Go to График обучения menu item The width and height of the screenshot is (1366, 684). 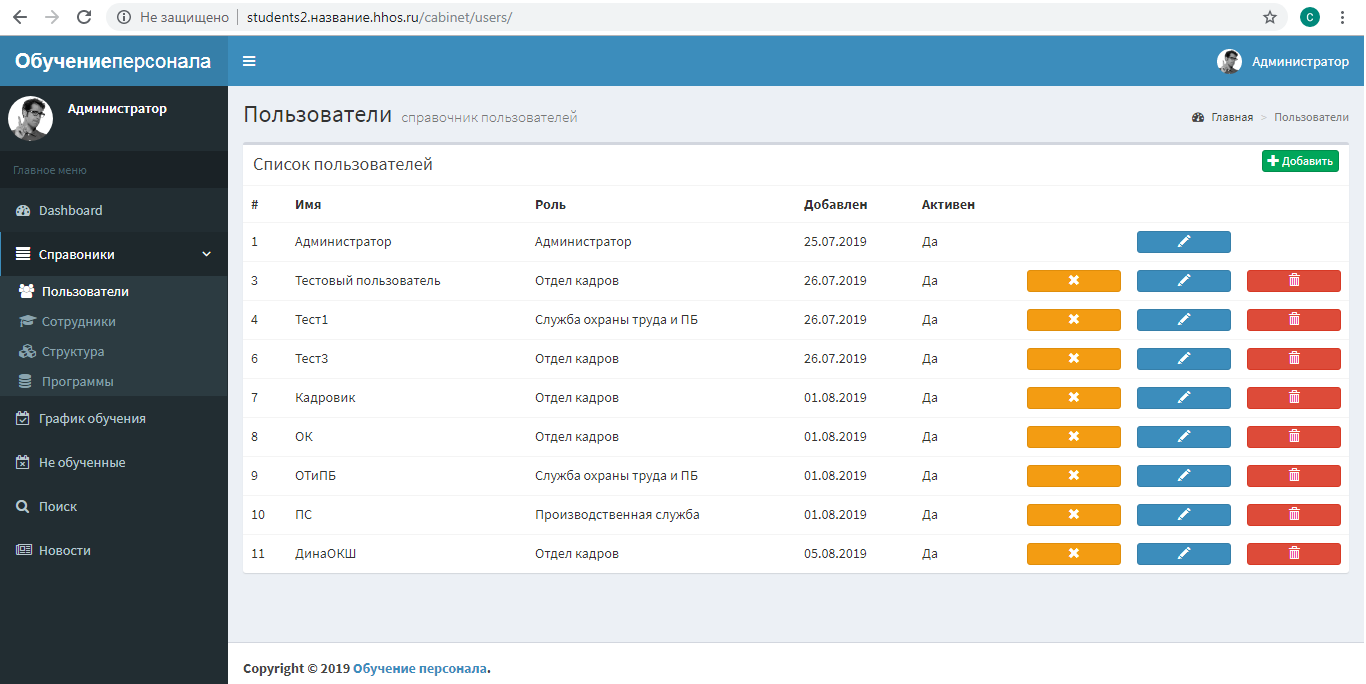tap(92, 419)
